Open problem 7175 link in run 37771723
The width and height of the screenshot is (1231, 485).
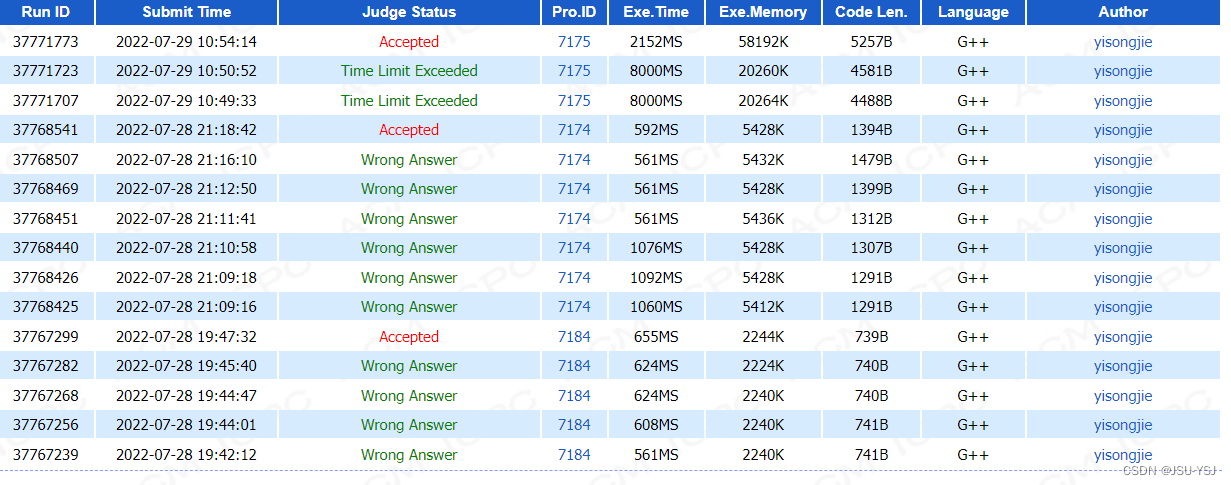[574, 71]
